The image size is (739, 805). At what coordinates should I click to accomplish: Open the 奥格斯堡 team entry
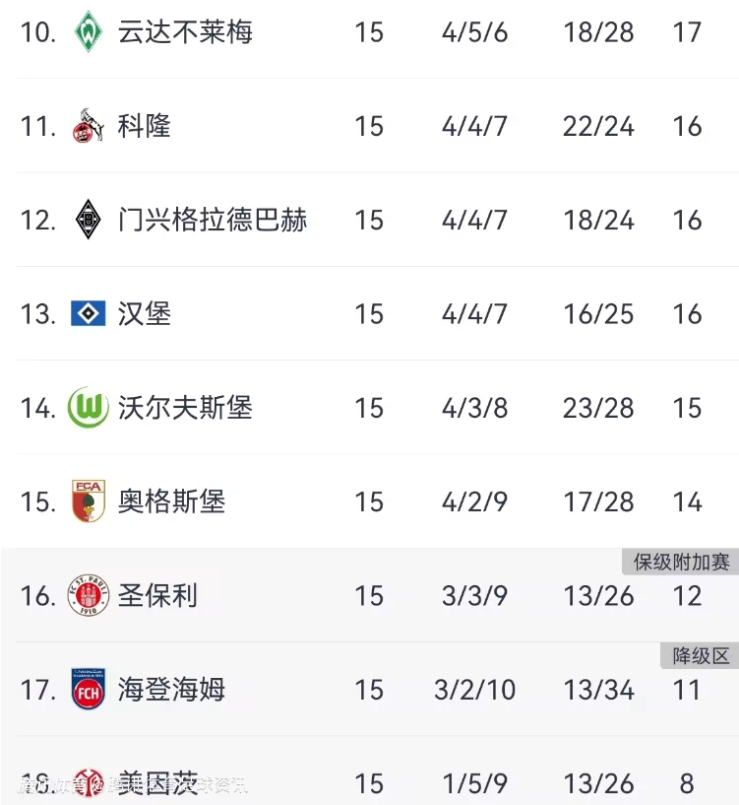(x=172, y=501)
